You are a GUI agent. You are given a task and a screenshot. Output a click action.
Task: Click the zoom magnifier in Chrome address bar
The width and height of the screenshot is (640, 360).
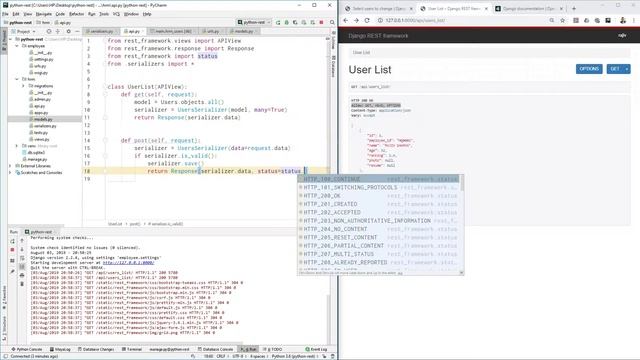(552, 20)
